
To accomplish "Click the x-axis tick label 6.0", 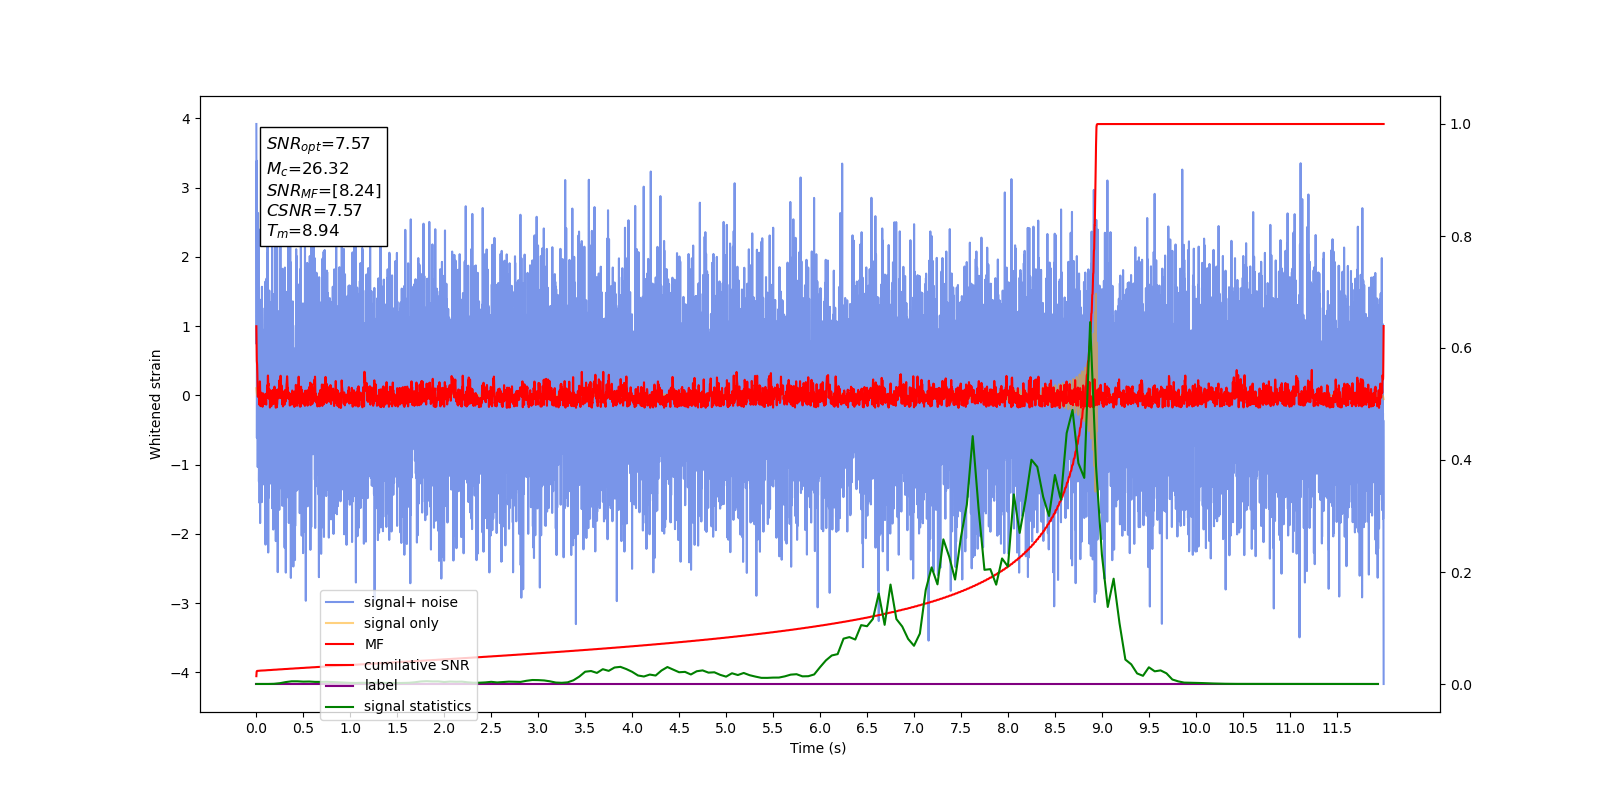I will coord(820,728).
